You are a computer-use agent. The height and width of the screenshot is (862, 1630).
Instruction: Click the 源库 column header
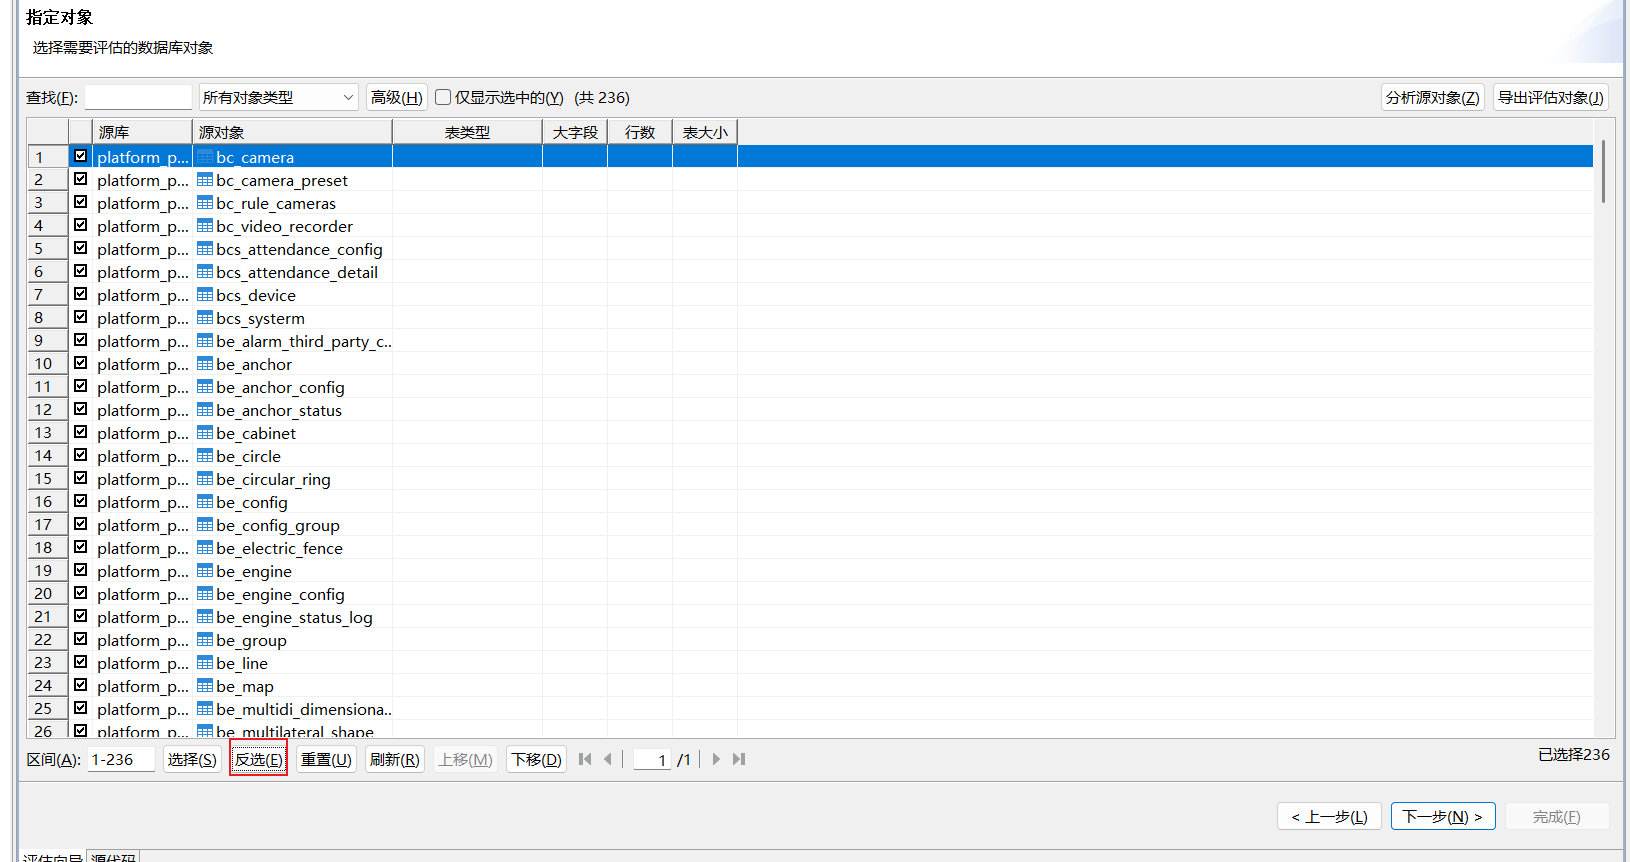pyautogui.click(x=142, y=132)
